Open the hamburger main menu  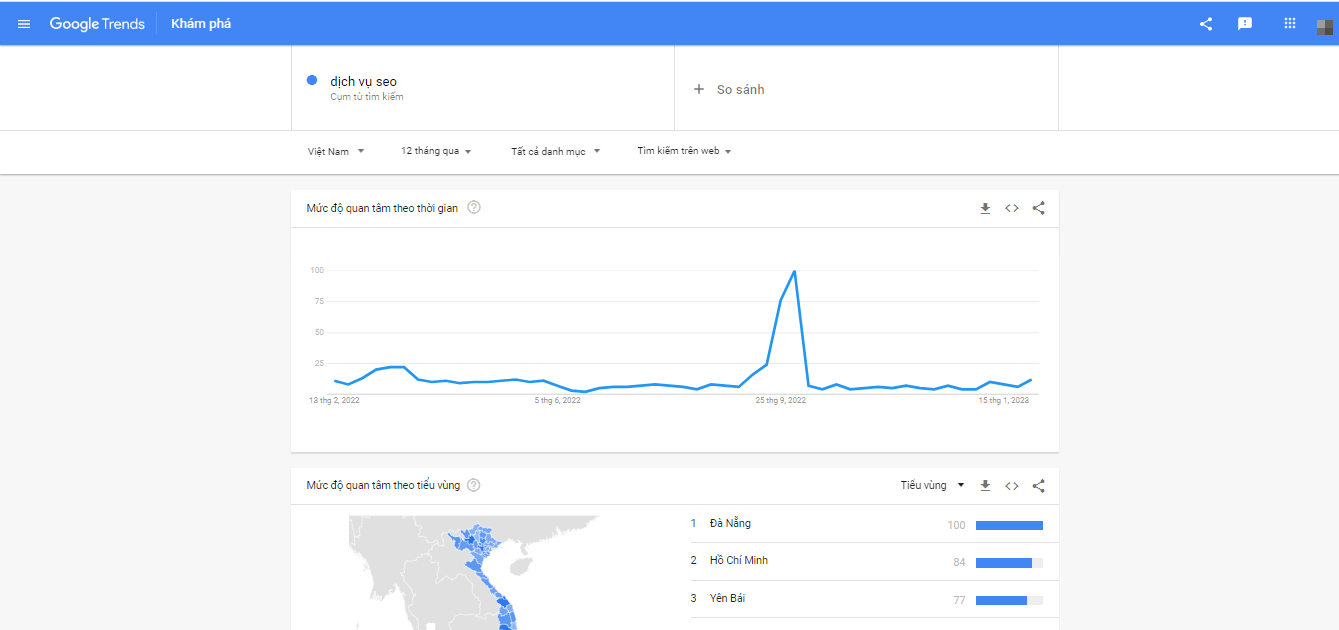24,24
